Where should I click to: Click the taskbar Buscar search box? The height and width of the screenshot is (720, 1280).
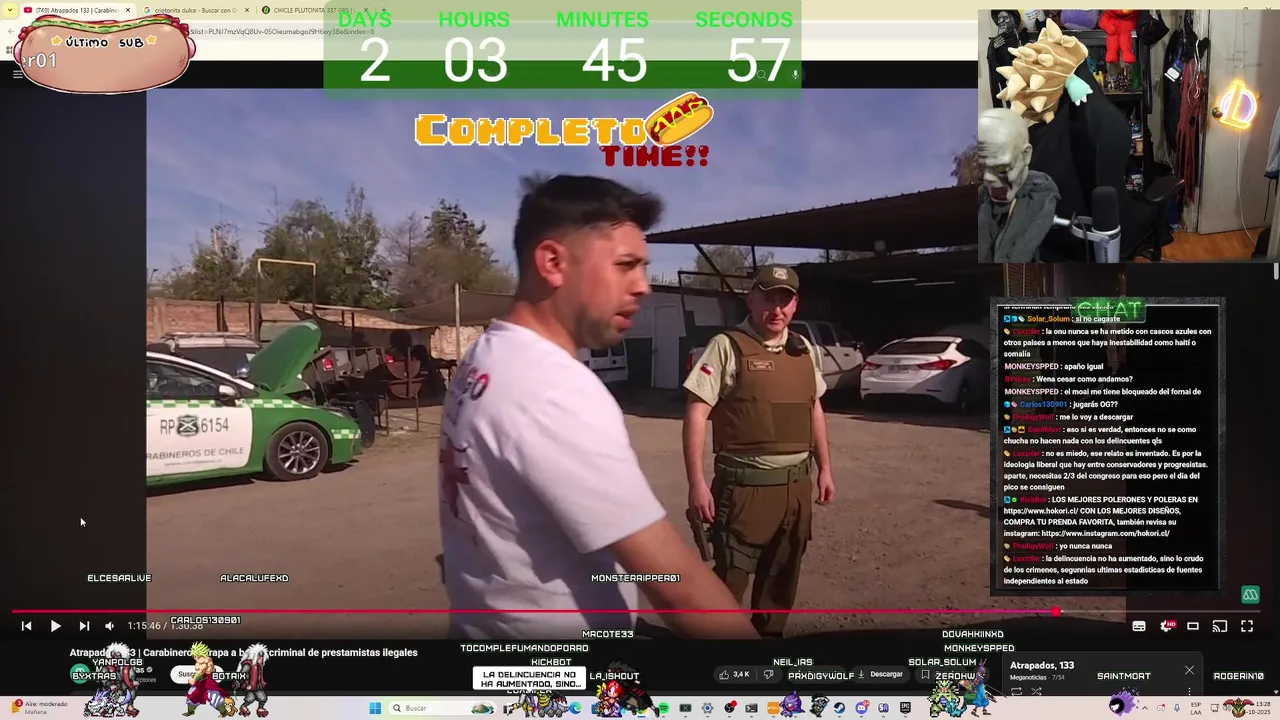pos(440,708)
